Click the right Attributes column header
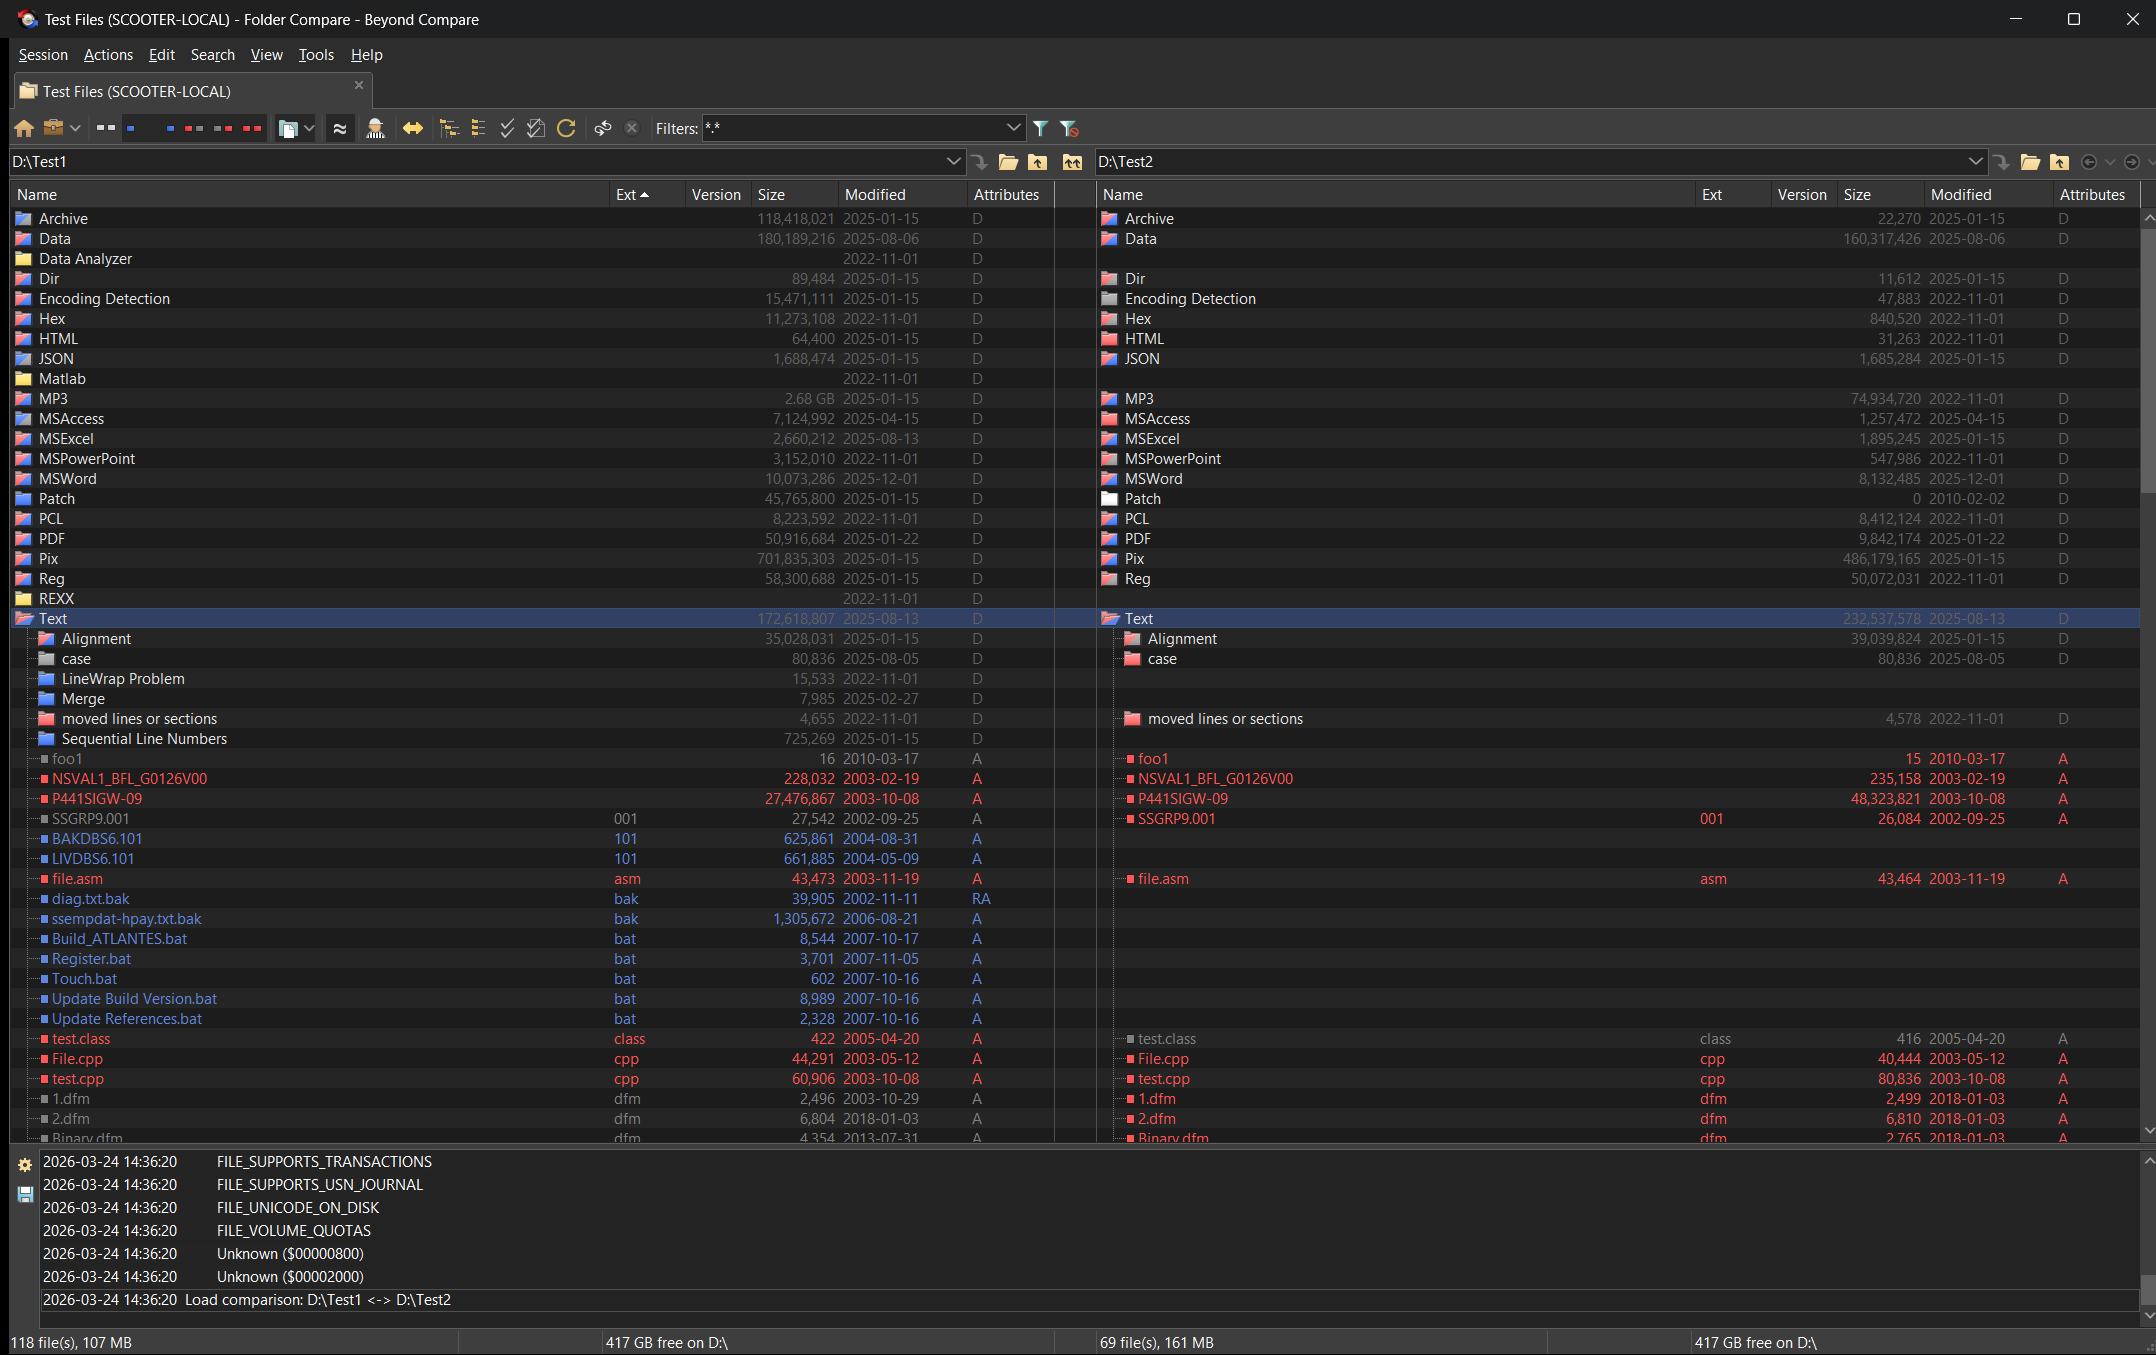The width and height of the screenshot is (2156, 1355). (x=2096, y=195)
